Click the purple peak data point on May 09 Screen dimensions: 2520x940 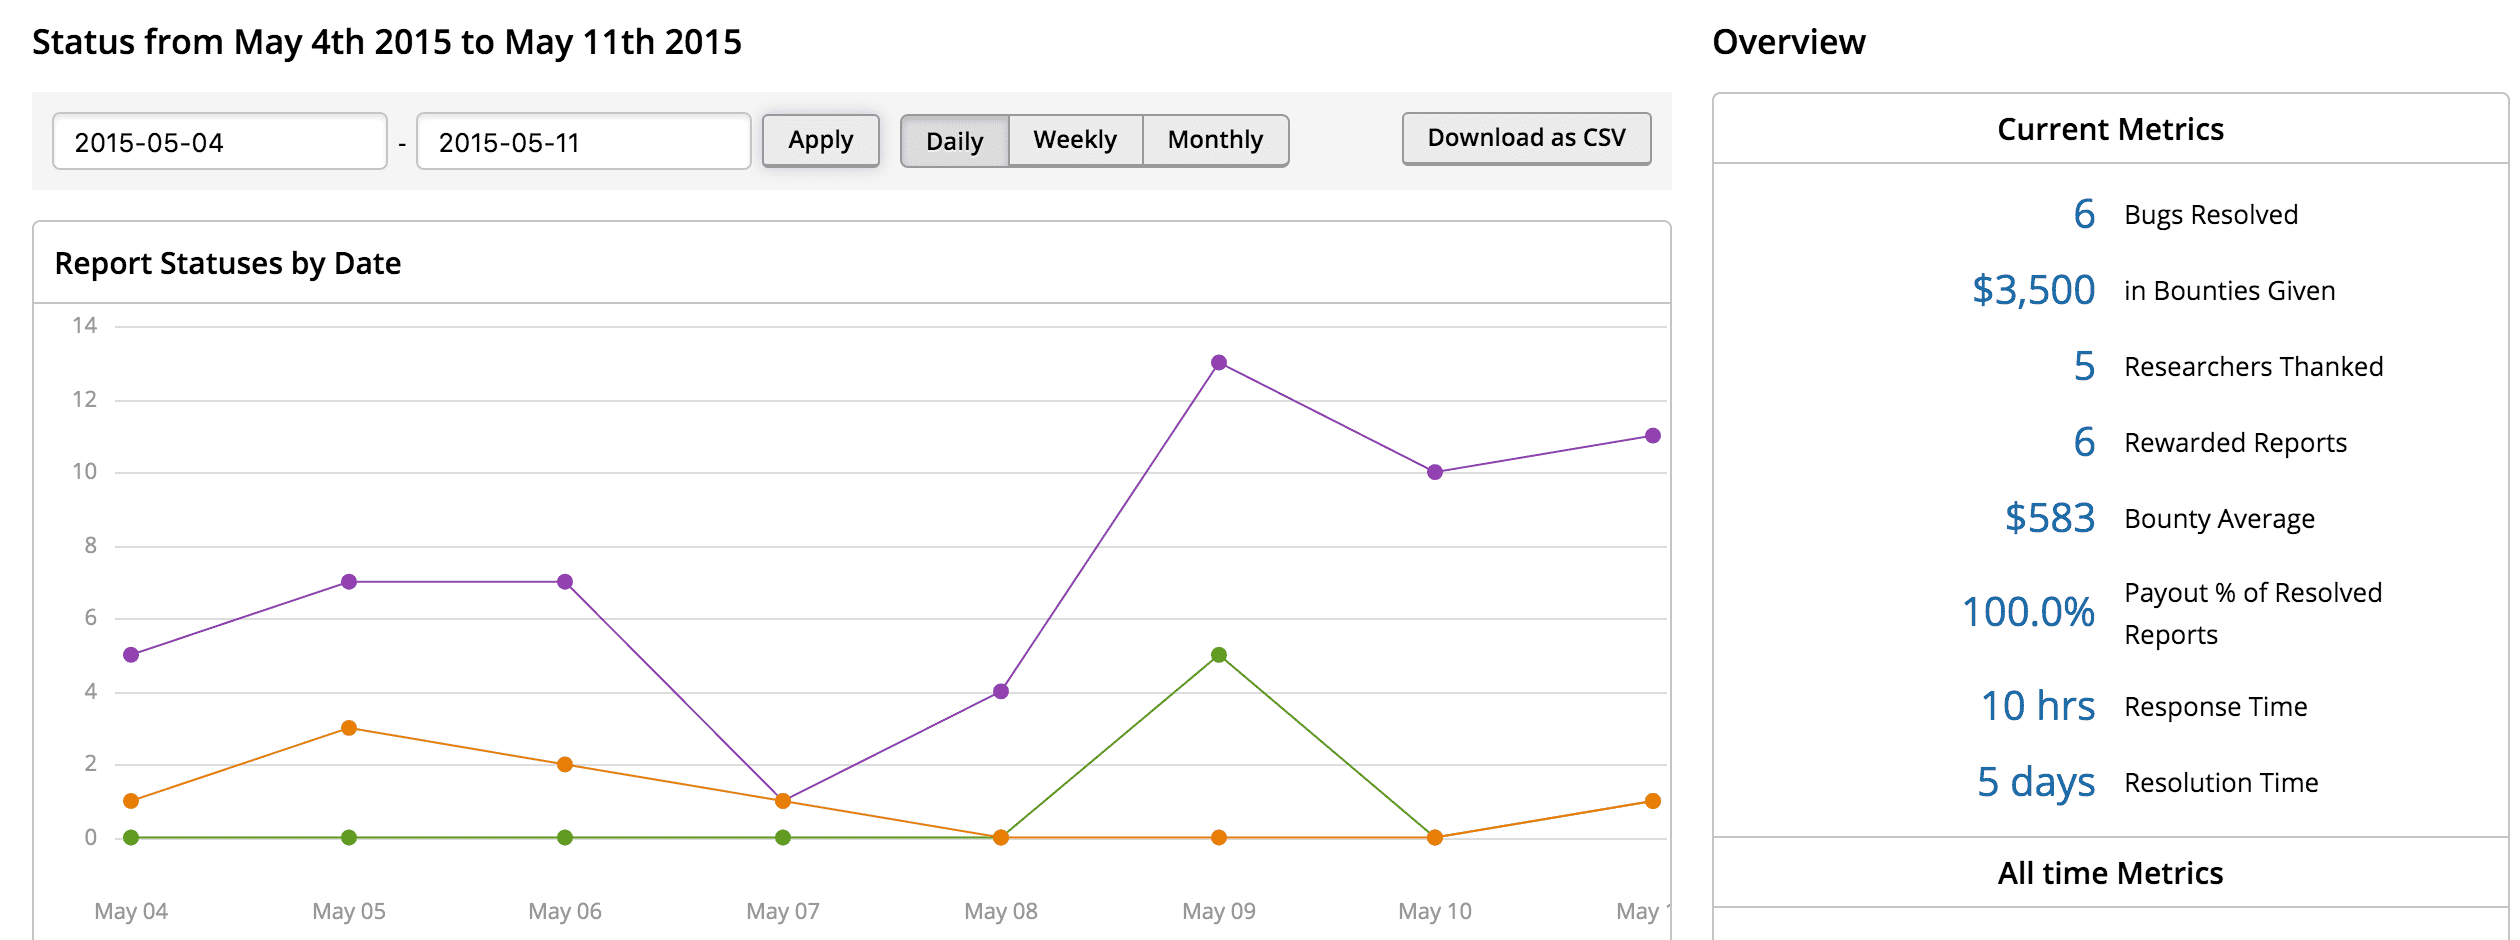[x=1218, y=363]
